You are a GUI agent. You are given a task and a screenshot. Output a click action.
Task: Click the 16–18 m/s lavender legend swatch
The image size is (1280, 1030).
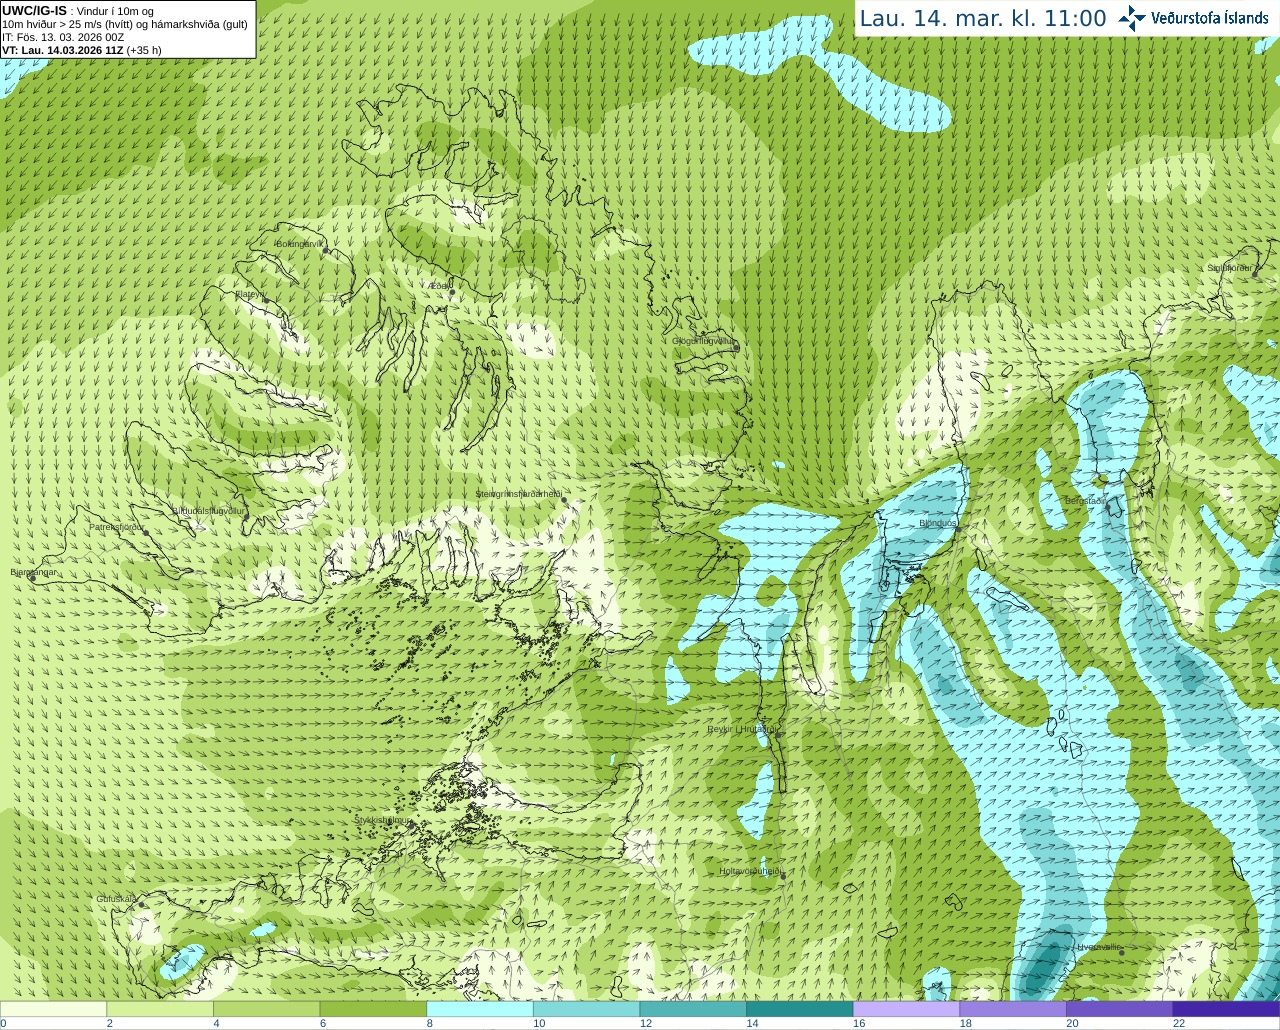[906, 1009]
